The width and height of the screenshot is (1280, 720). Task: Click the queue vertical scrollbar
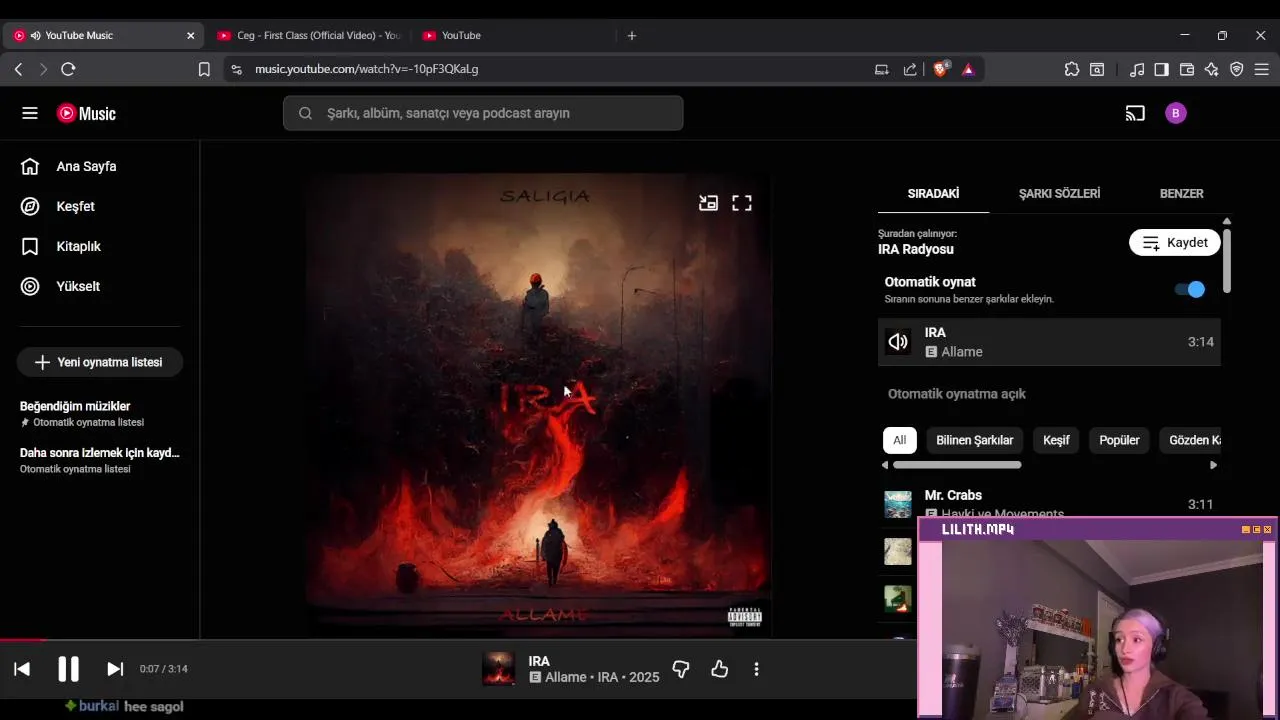tap(1226, 260)
